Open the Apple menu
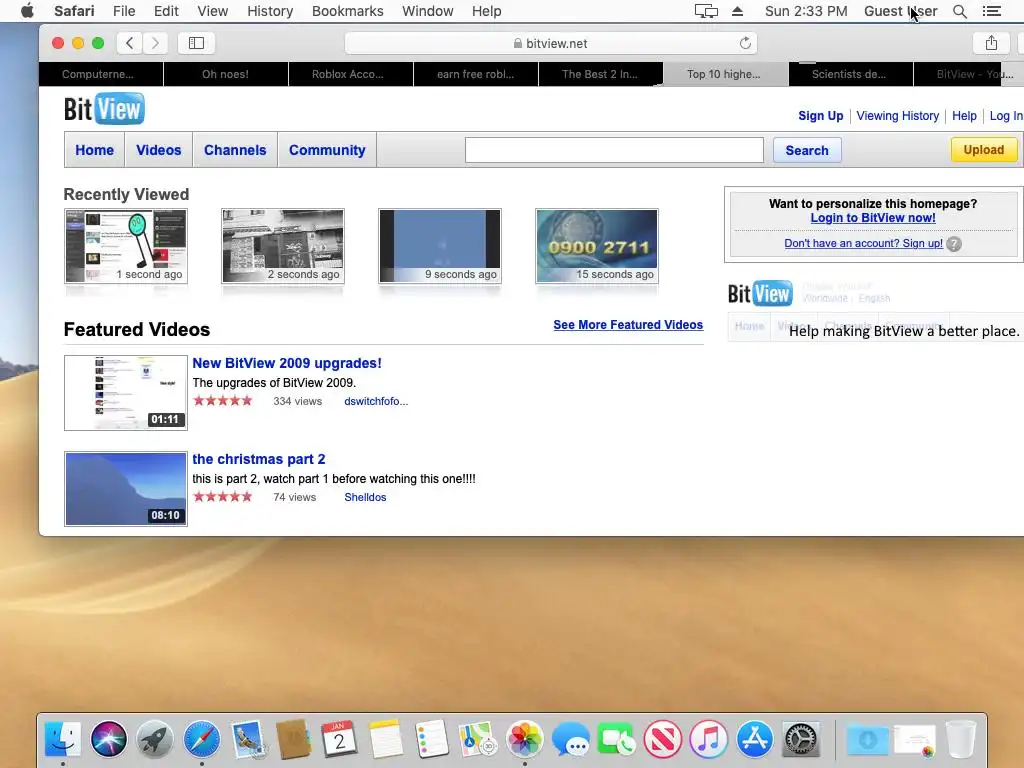This screenshot has height=768, width=1024. 27,11
